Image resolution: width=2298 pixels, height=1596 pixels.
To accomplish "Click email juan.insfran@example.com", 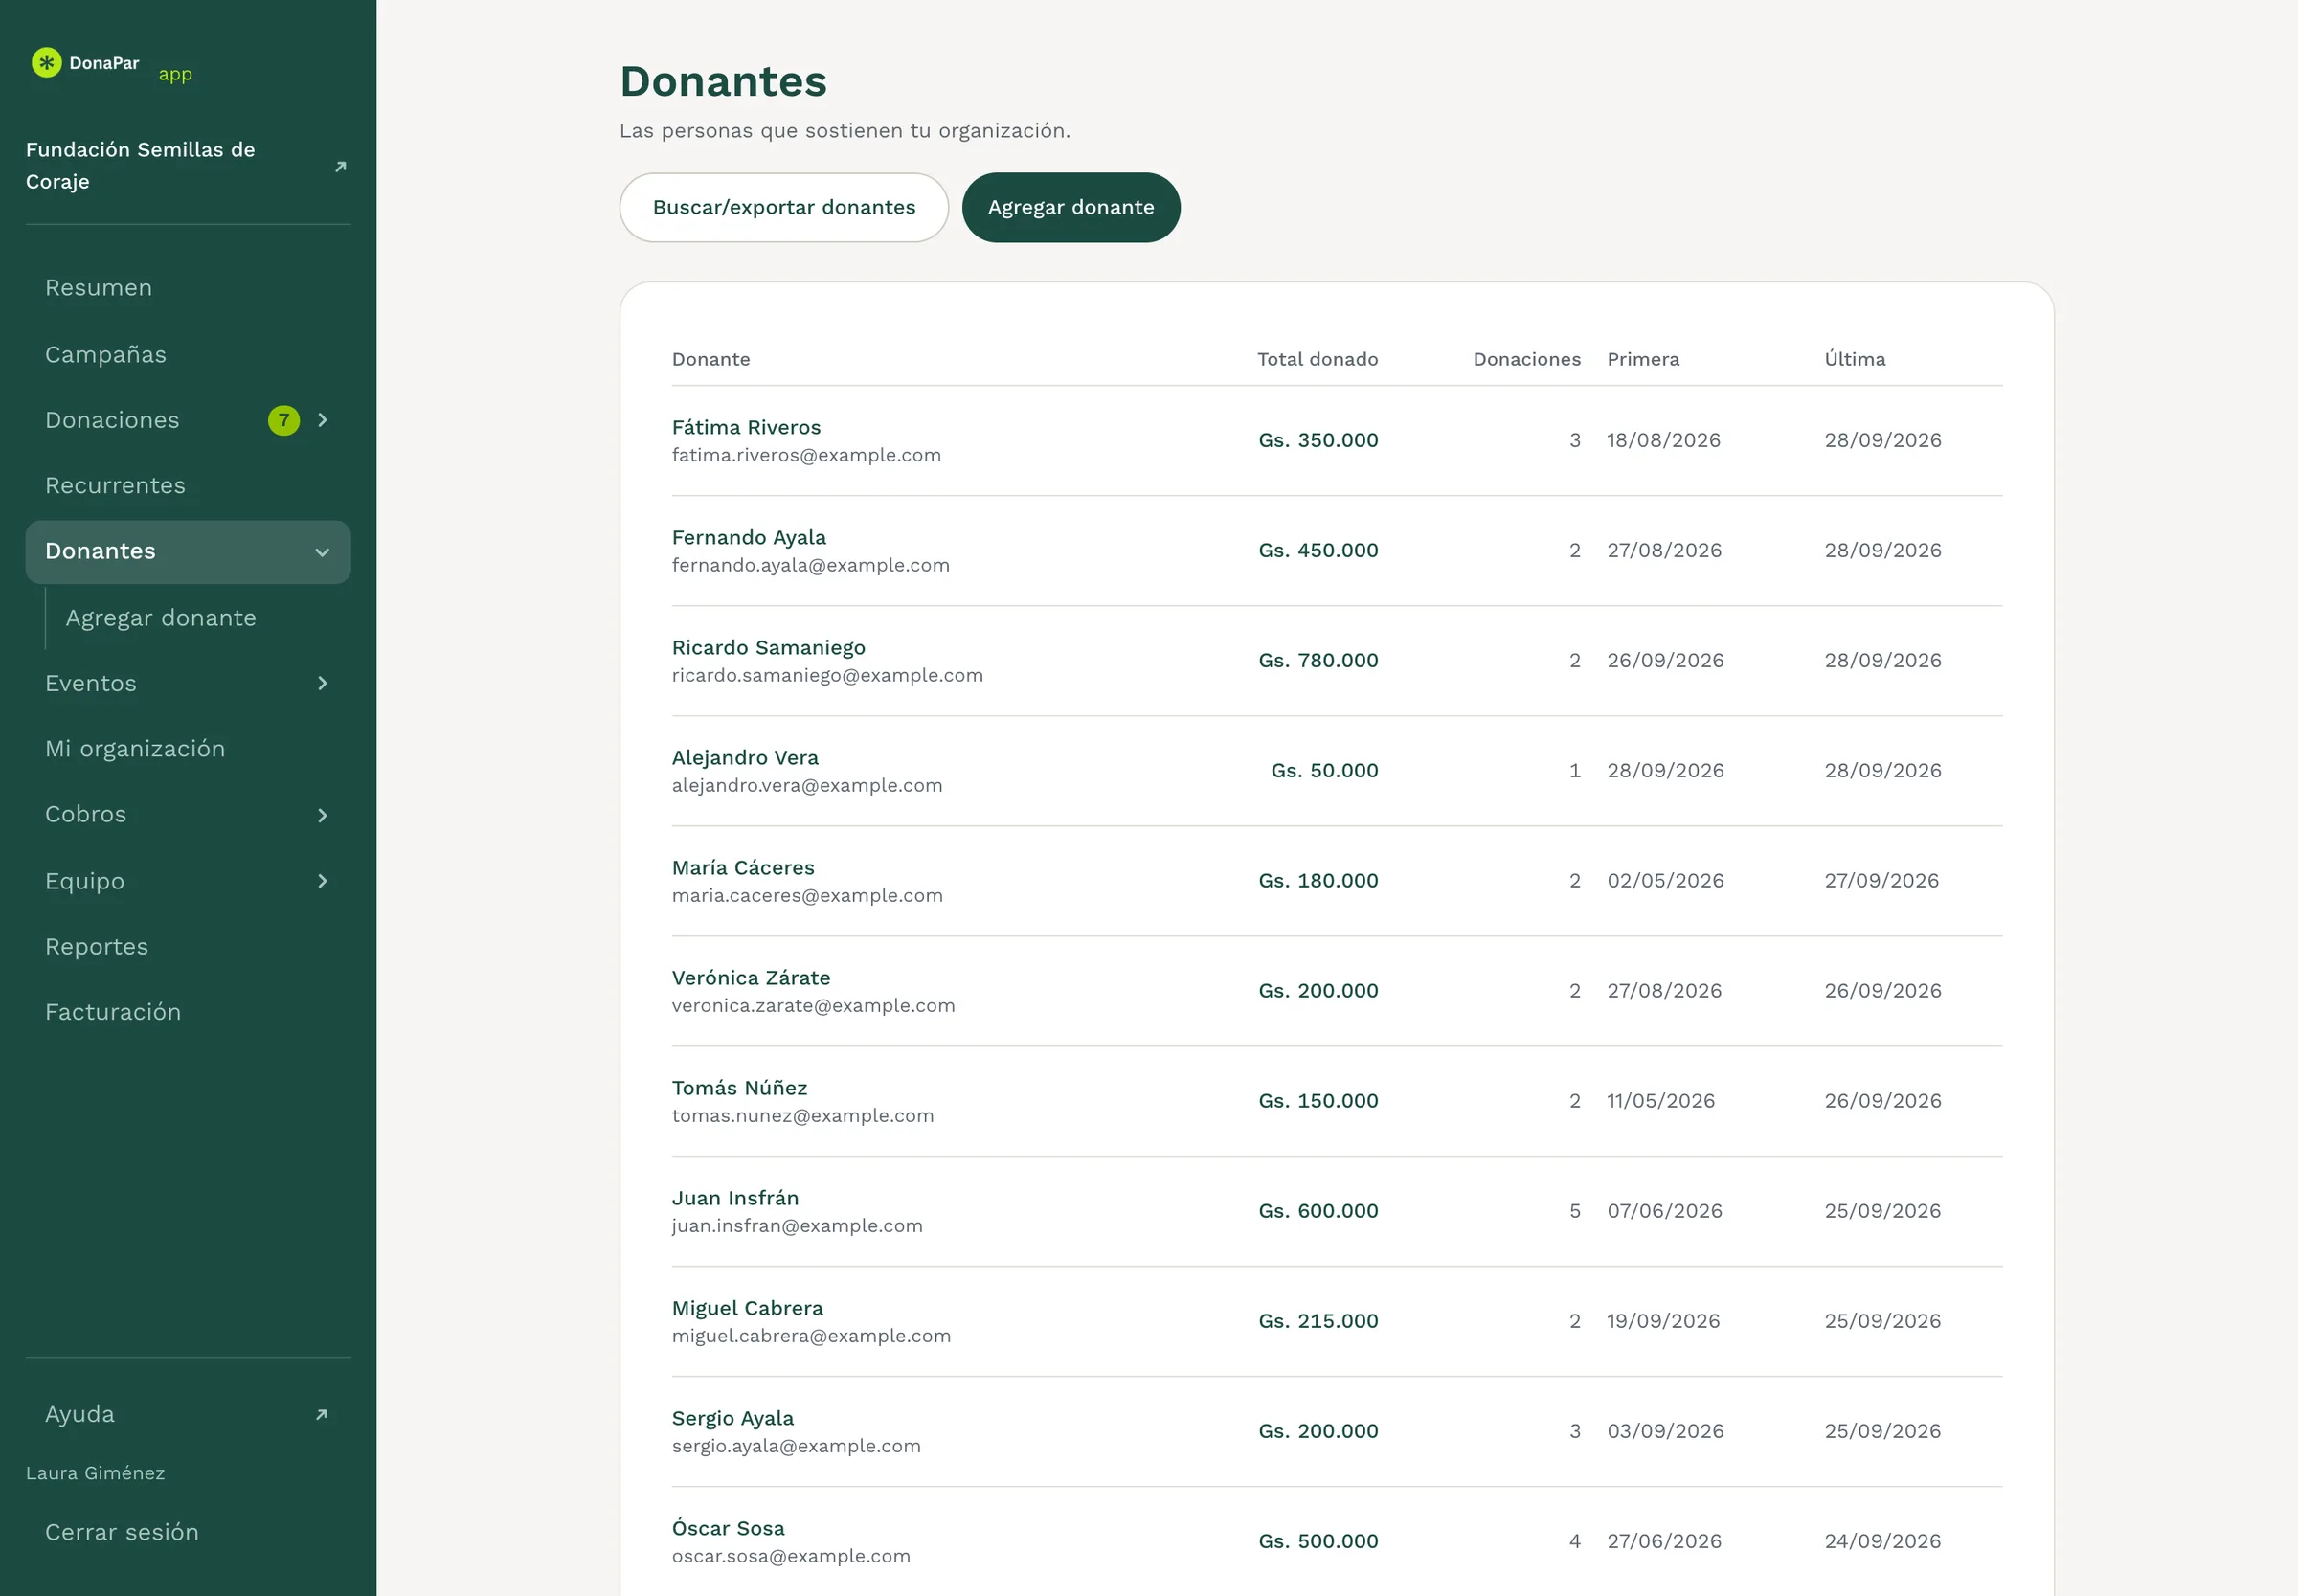I will coord(797,1225).
